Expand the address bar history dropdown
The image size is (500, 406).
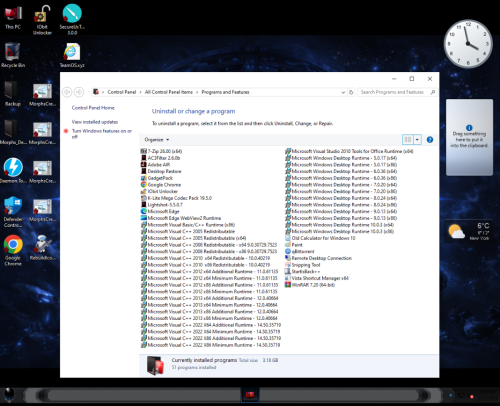tap(343, 92)
